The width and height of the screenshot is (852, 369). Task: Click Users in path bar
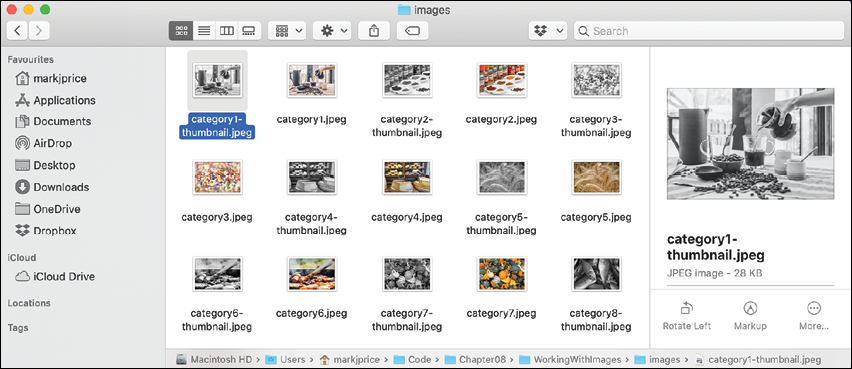click(286, 359)
